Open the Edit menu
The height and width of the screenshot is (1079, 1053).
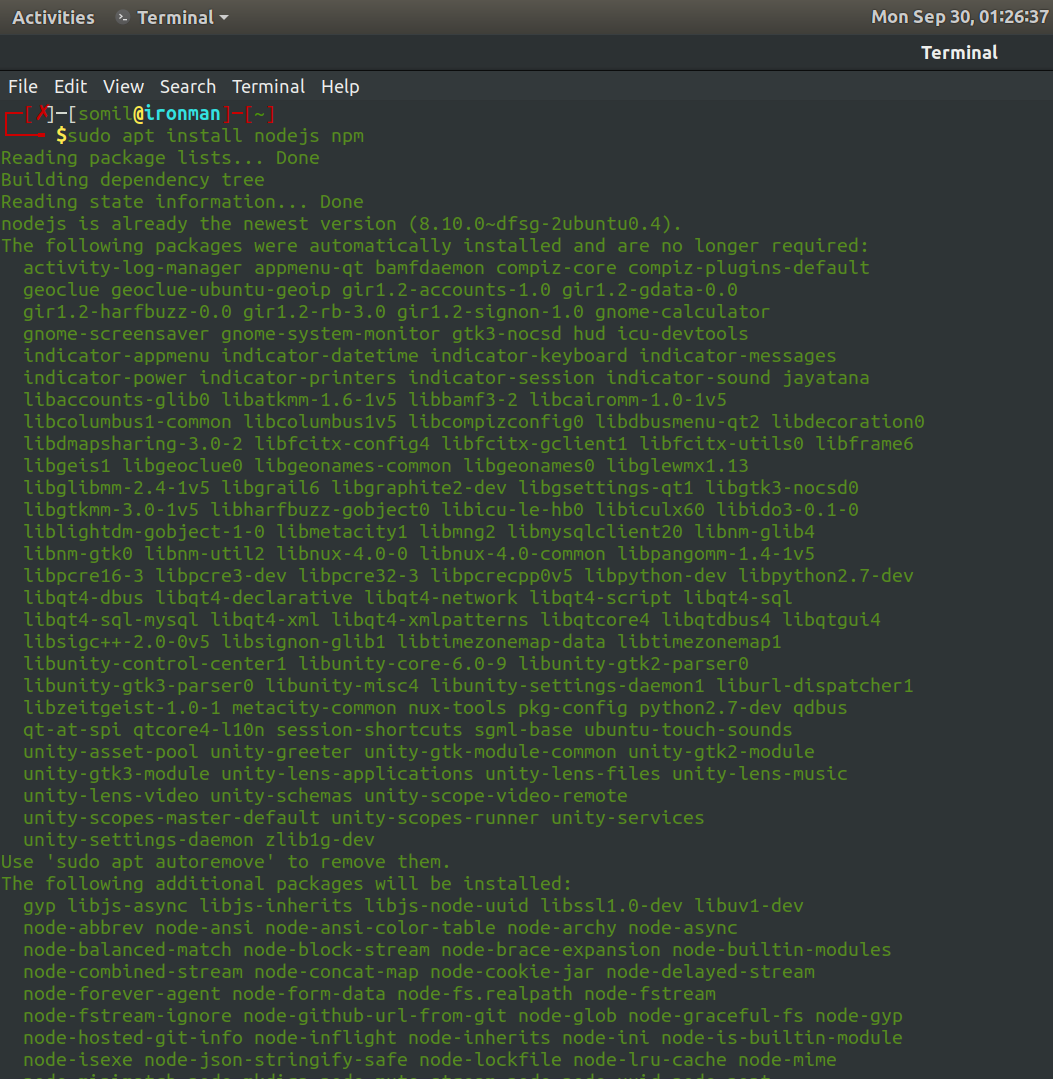70,87
